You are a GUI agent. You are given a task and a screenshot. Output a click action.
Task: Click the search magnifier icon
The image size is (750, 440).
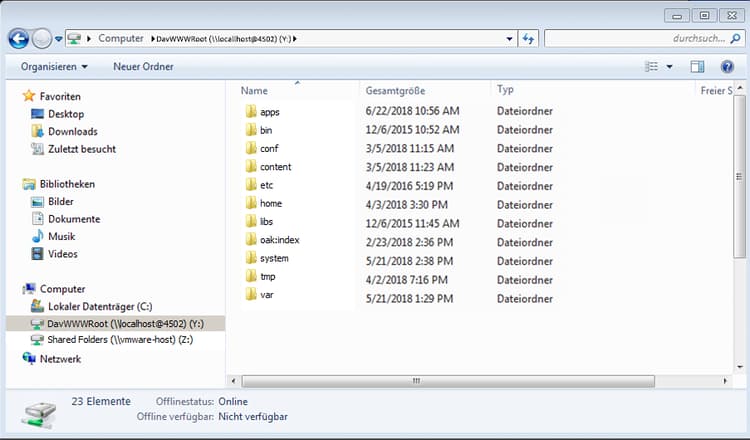735,38
